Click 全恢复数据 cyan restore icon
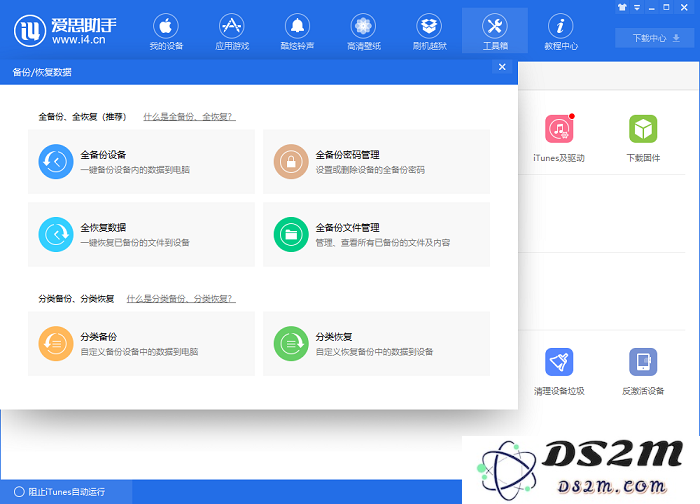 (x=56, y=234)
